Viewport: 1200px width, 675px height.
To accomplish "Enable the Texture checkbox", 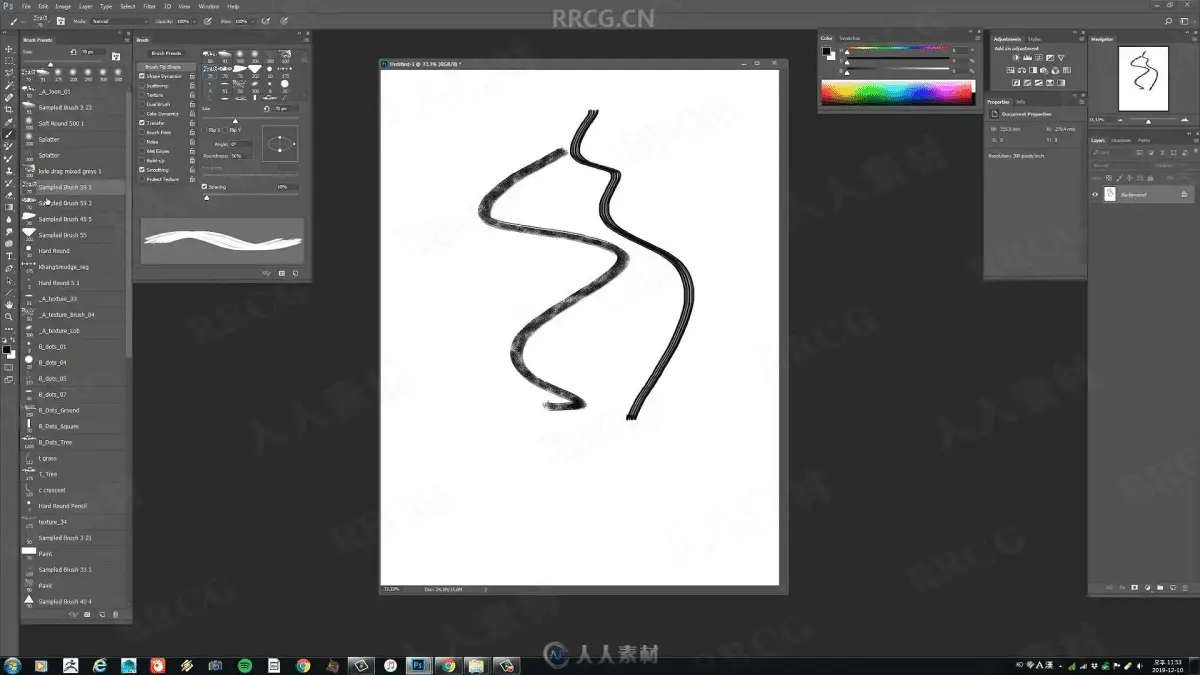I will 142,95.
